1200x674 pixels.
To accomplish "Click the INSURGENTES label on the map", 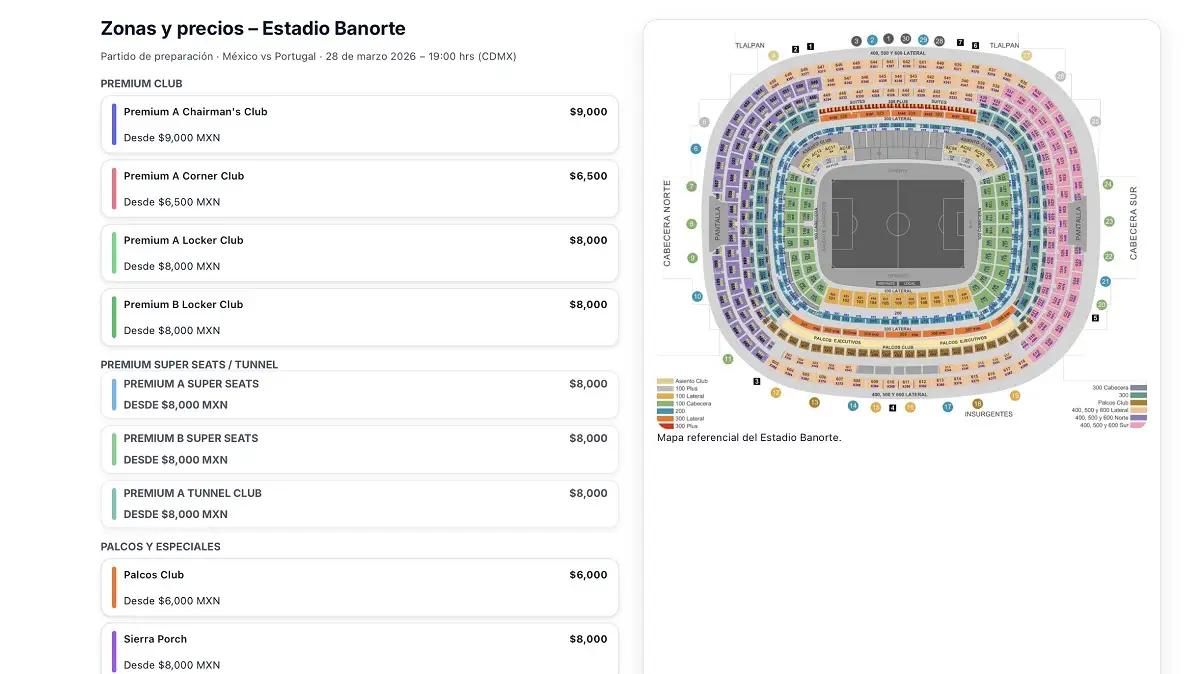I will pyautogui.click(x=987, y=414).
